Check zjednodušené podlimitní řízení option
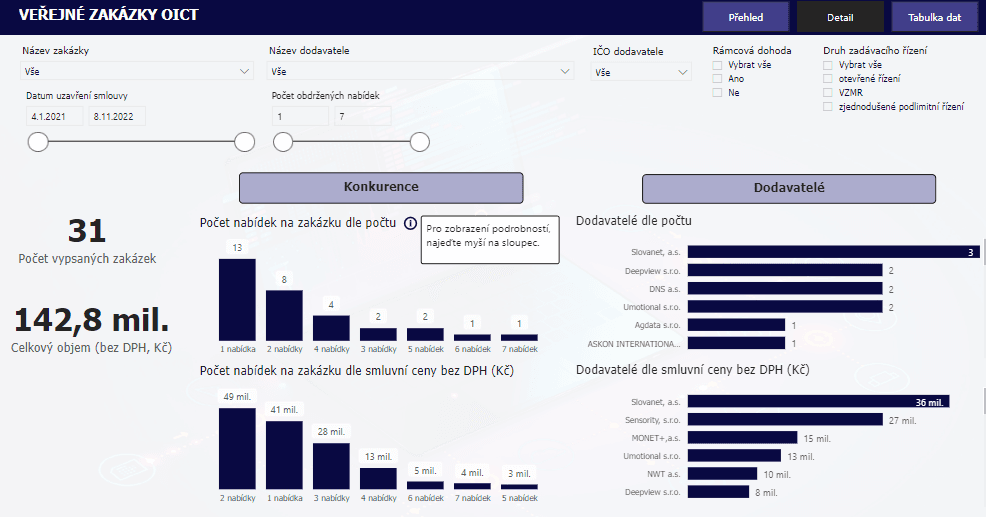Viewport: 986px width, 517px height. click(827, 107)
